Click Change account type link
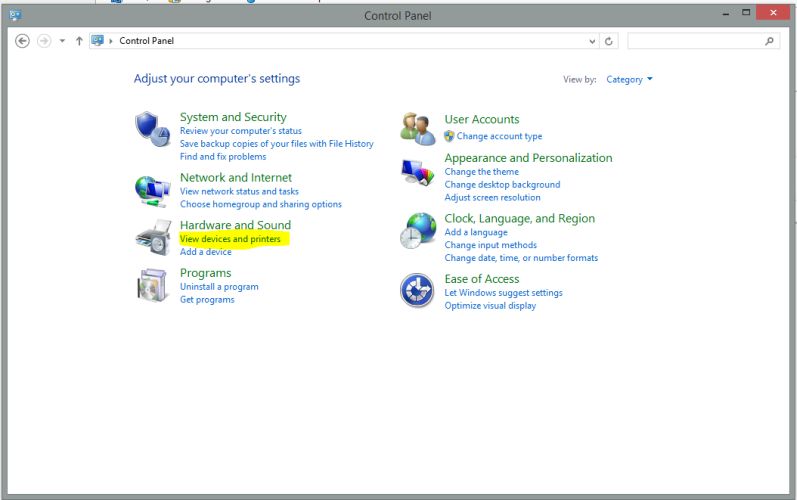The height and width of the screenshot is (500, 797). pyautogui.click(x=499, y=136)
